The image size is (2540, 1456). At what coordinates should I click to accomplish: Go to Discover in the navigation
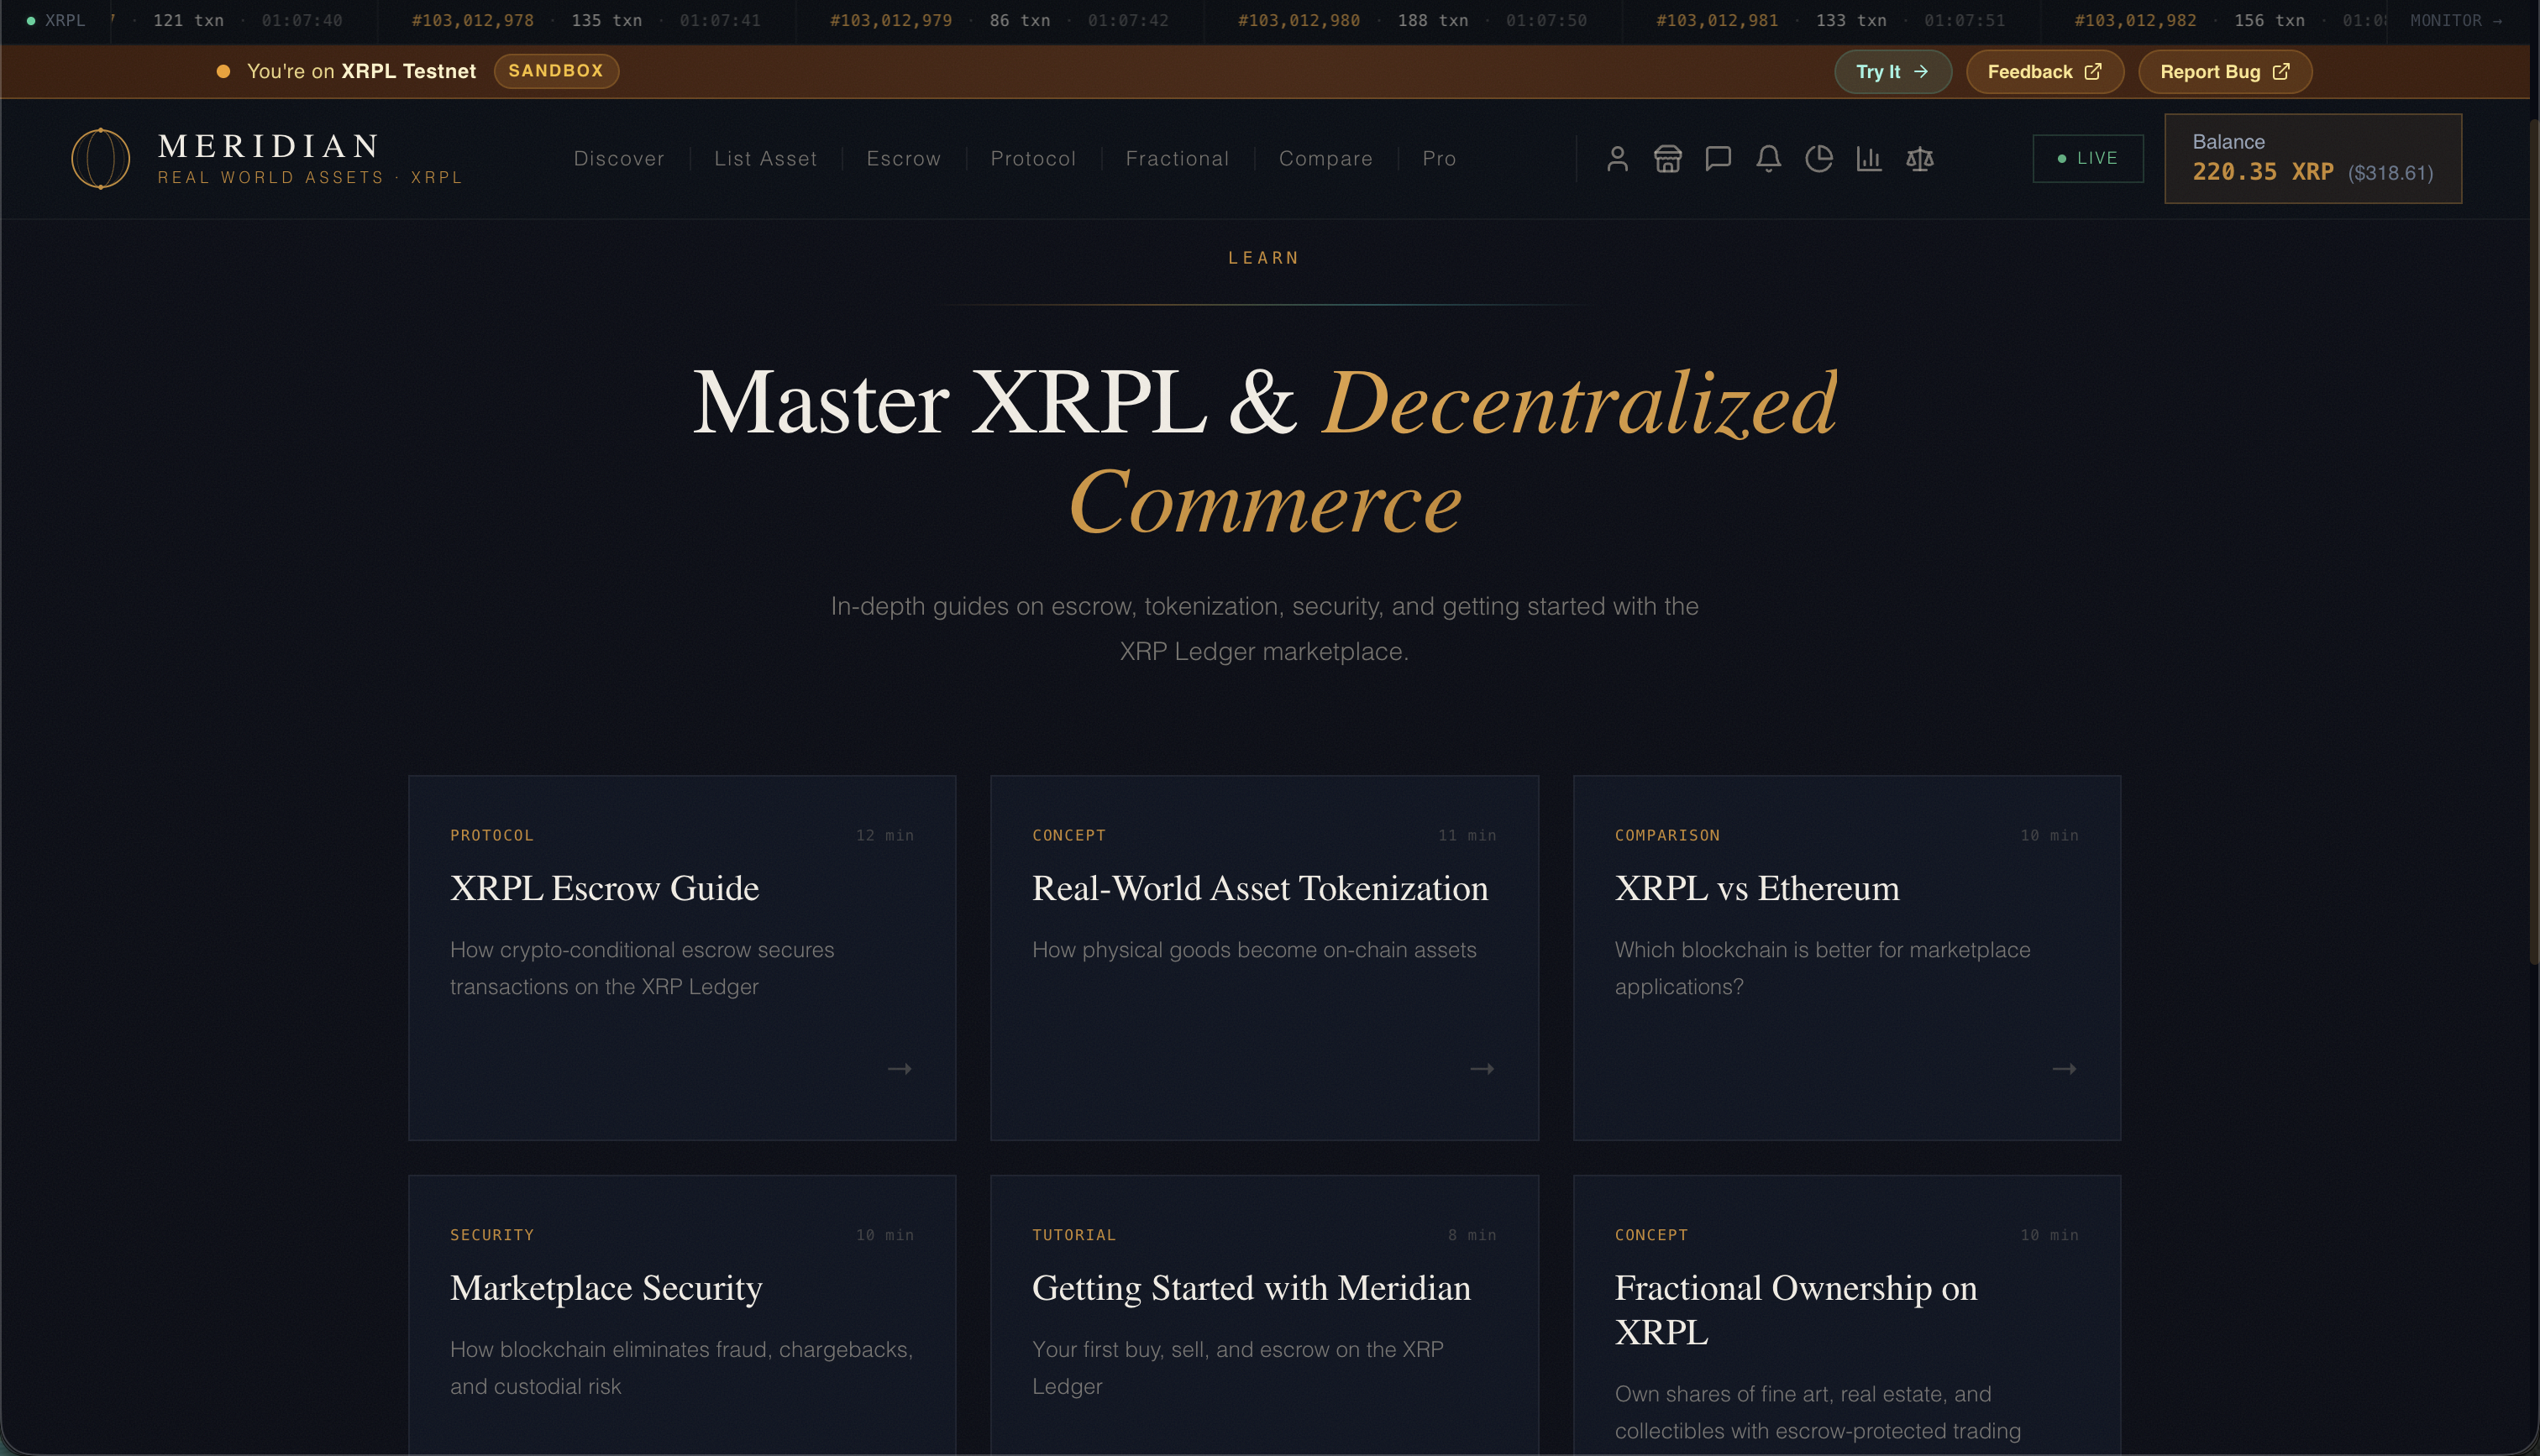tap(619, 158)
